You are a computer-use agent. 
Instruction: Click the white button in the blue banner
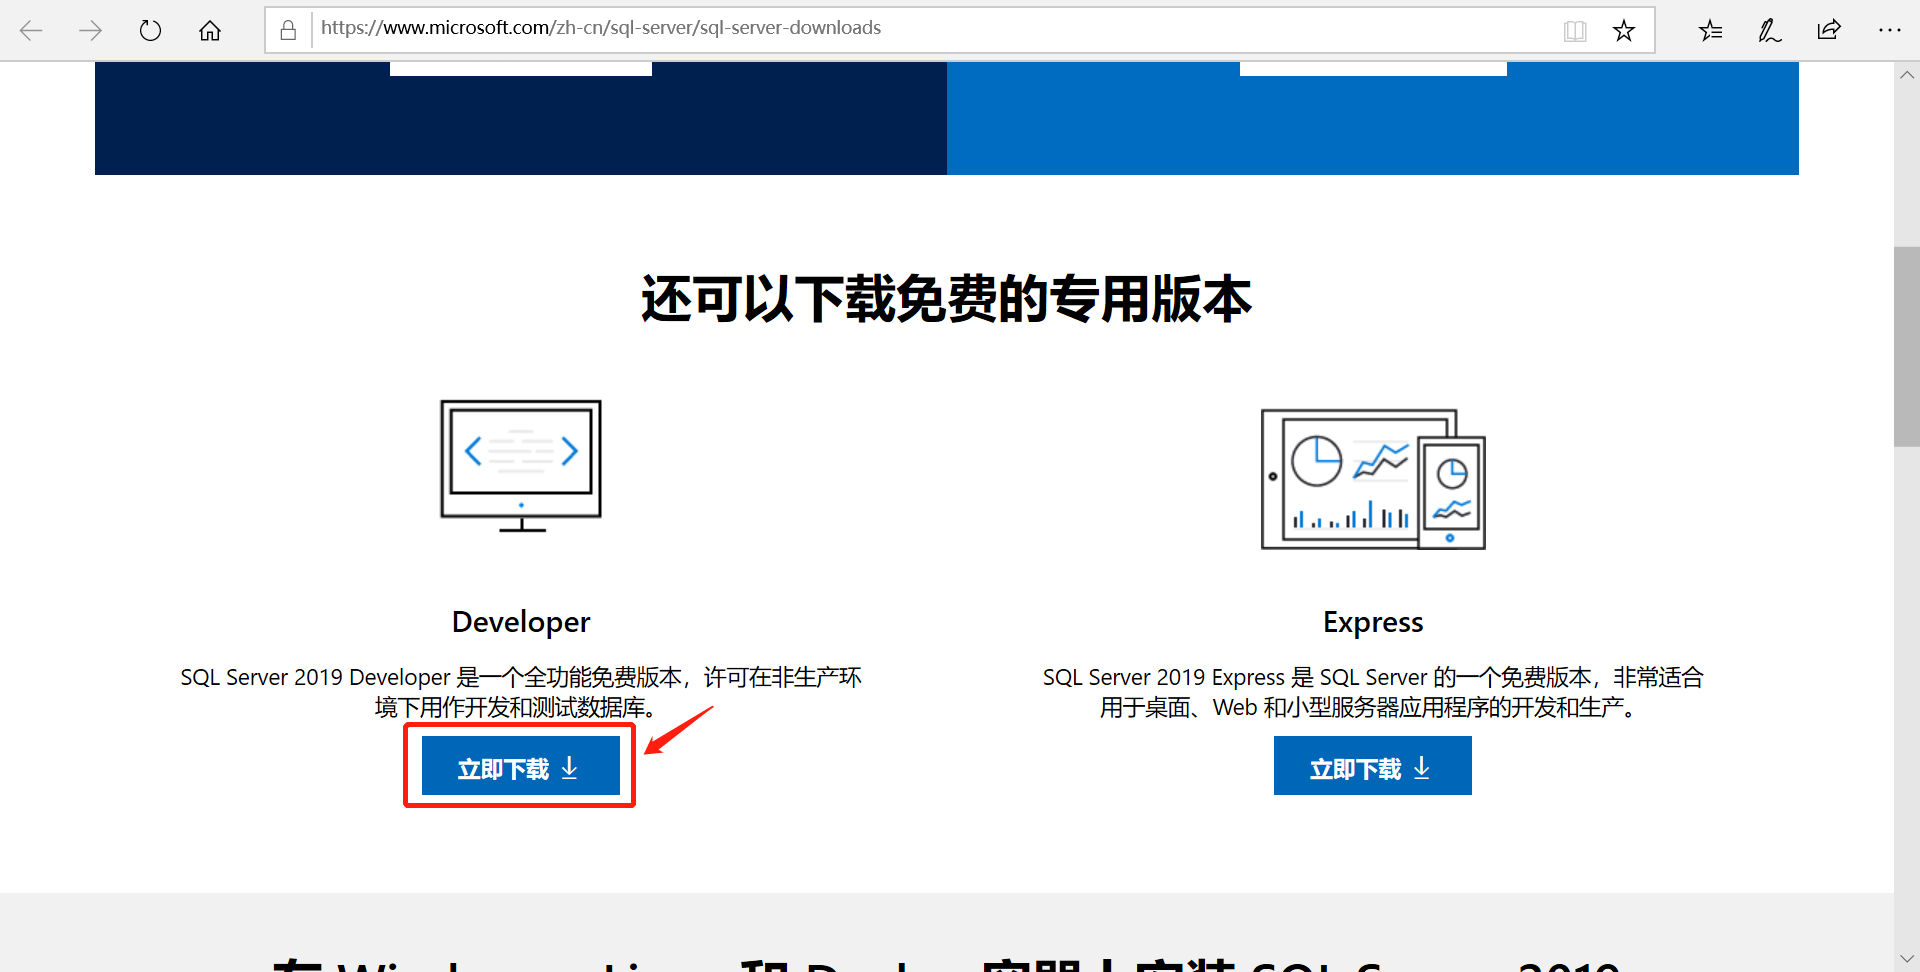(1373, 68)
